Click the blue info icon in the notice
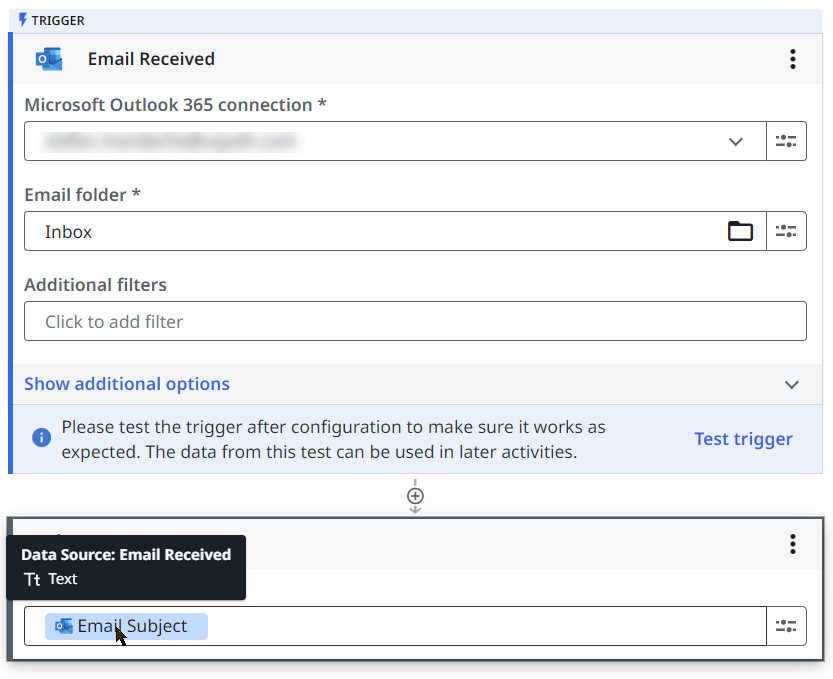Image resolution: width=833 pixels, height=679 pixels. click(x=41, y=438)
